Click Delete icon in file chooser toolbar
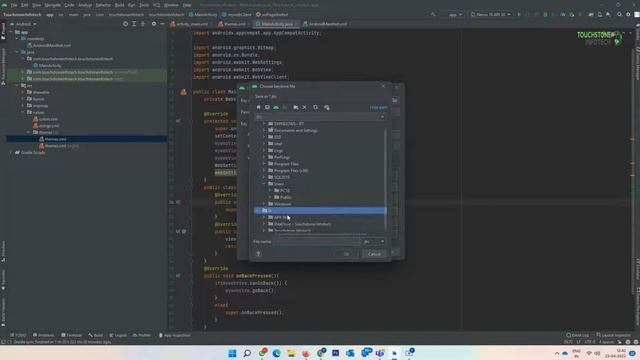Viewport: 640px width, 360px height. click(304, 107)
